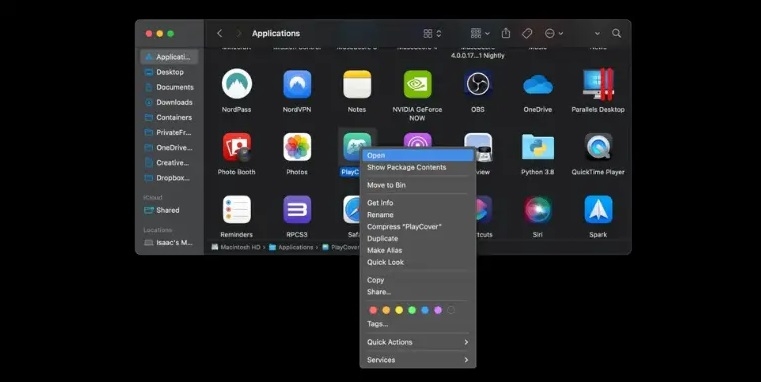Select the OneDrive app icon
The width and height of the screenshot is (761, 382).
coord(538,85)
